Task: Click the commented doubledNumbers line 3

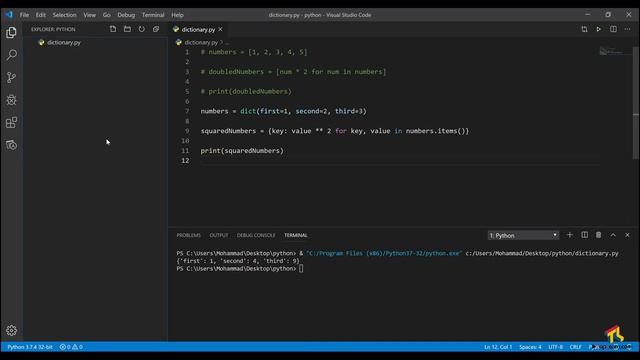Action: click(293, 72)
